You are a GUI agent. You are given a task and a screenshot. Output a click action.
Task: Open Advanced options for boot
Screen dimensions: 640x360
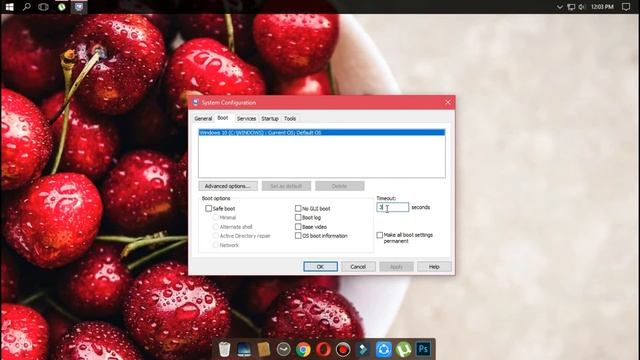(228, 186)
